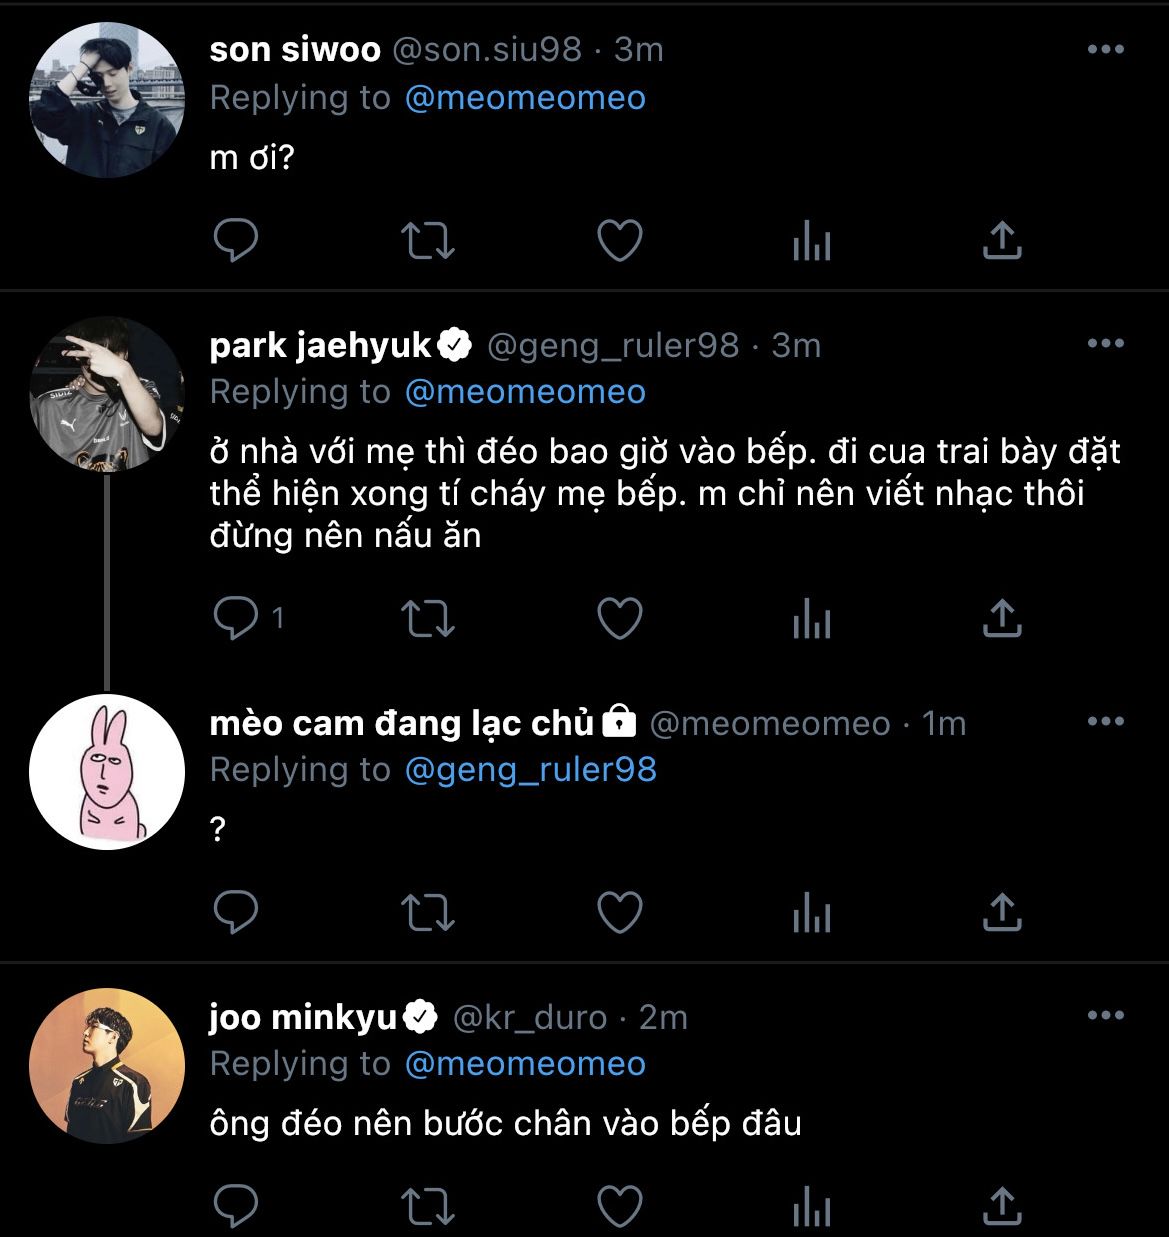Open replies on park jaehyuk's tweet
The width and height of the screenshot is (1169, 1237).
(237, 619)
